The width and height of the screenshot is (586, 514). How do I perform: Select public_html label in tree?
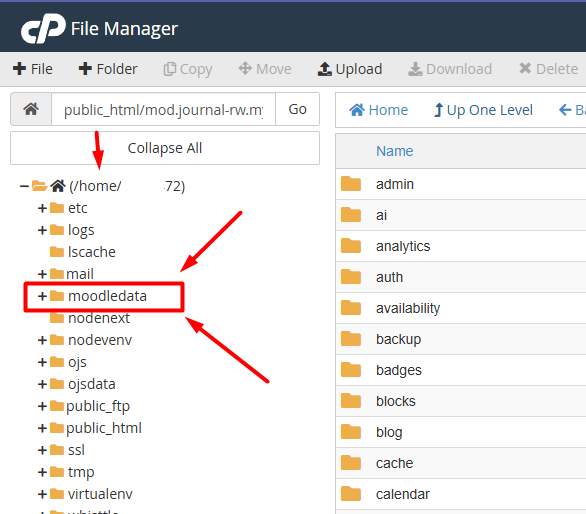104,428
